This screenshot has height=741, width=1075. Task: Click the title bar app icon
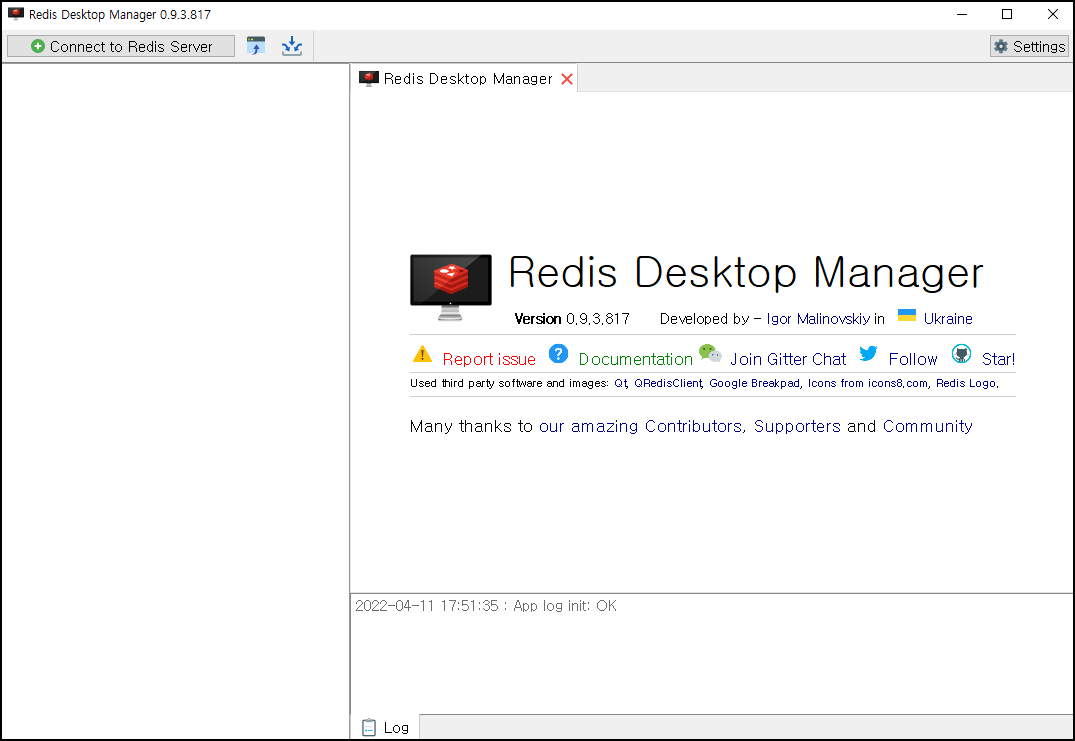16,14
